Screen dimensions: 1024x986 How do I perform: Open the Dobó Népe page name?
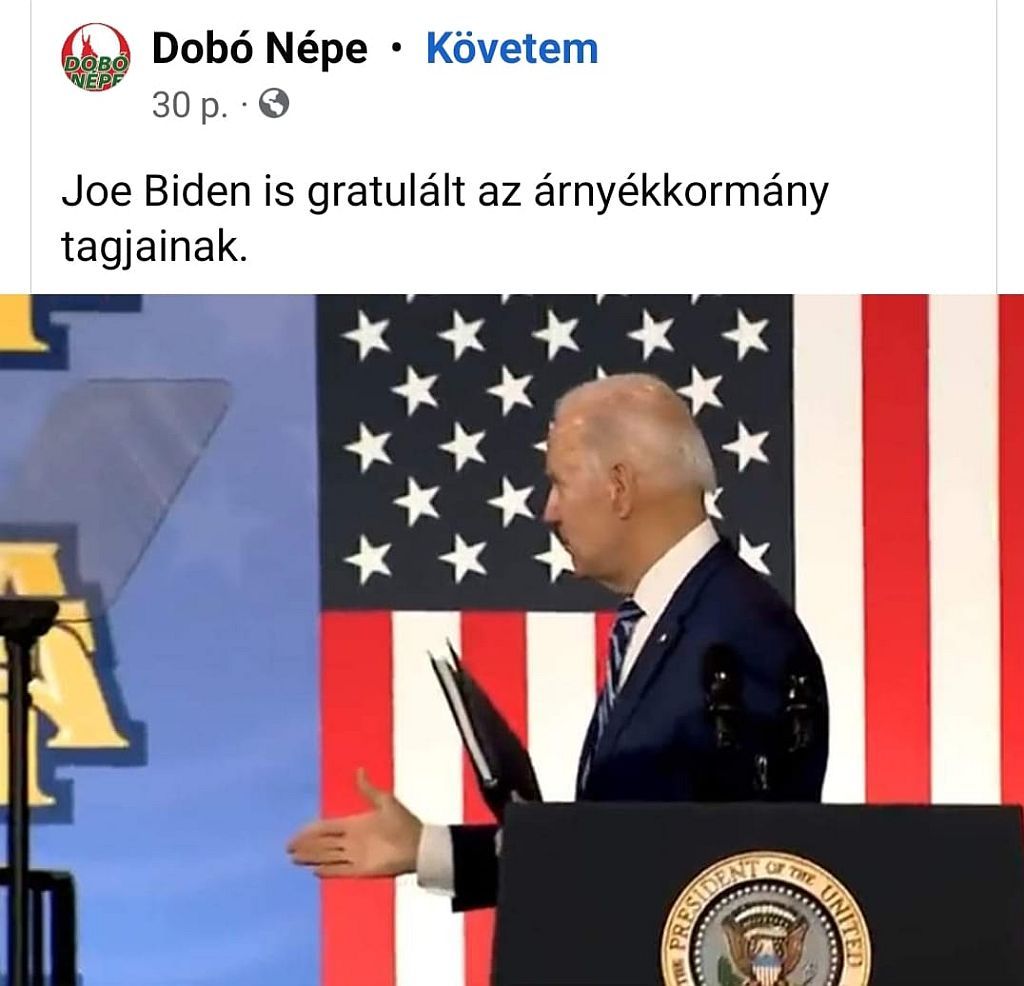click(259, 49)
